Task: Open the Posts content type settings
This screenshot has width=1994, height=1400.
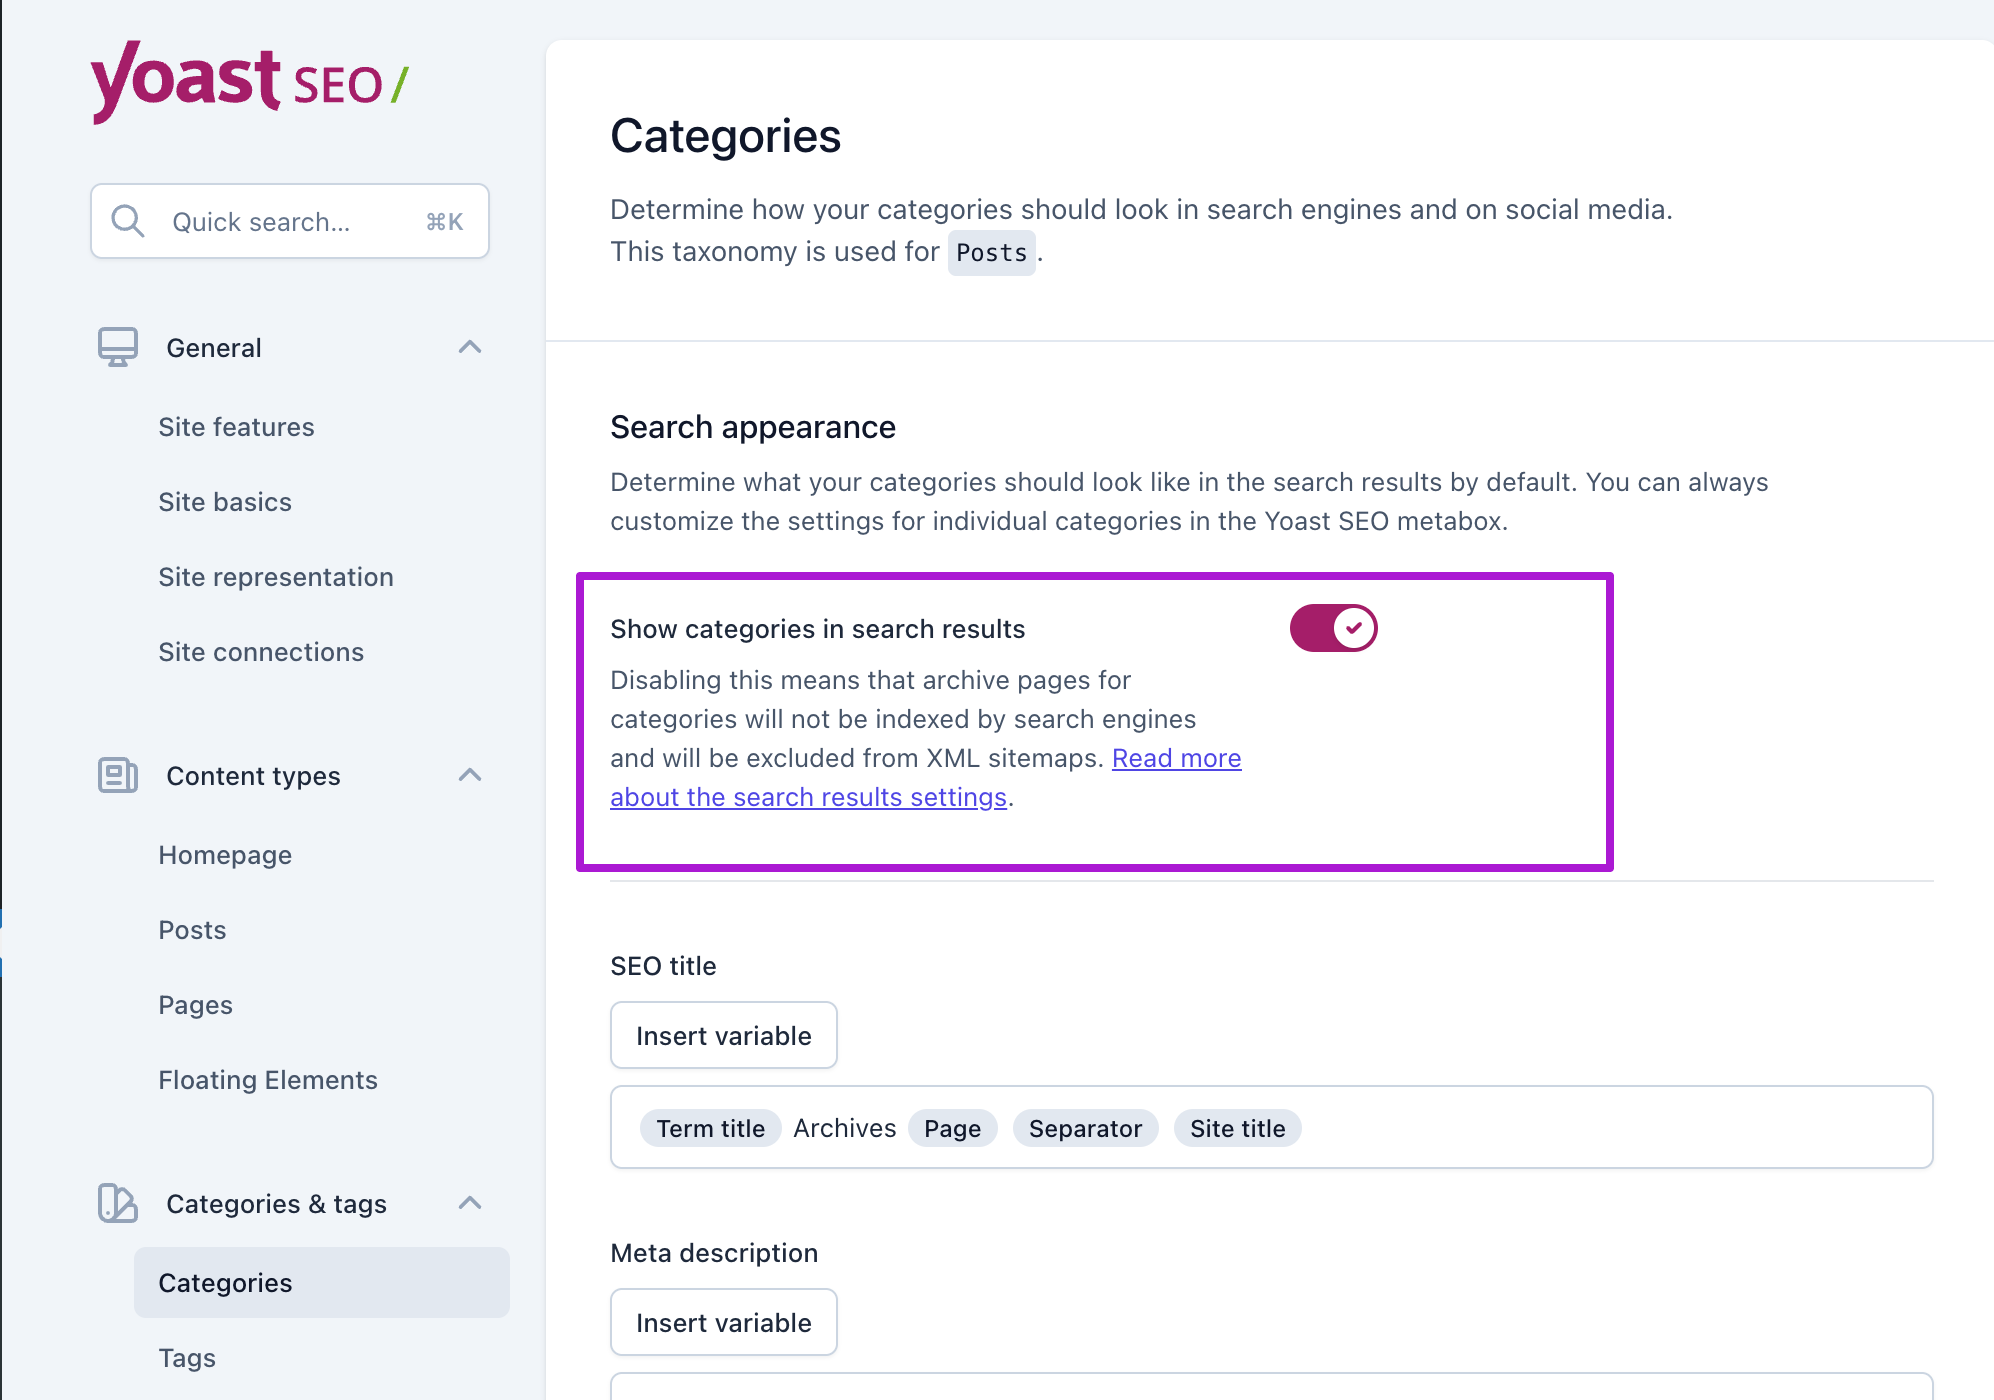Action: tap(191, 930)
